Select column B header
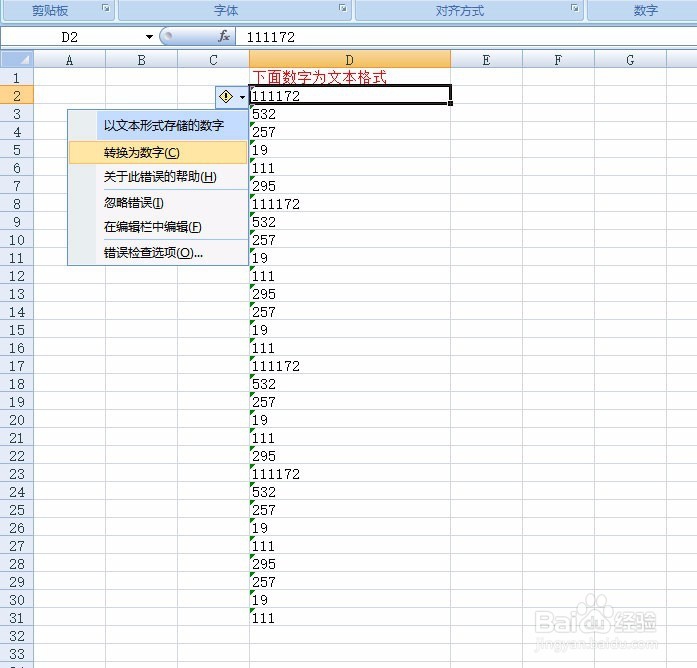 click(141, 60)
